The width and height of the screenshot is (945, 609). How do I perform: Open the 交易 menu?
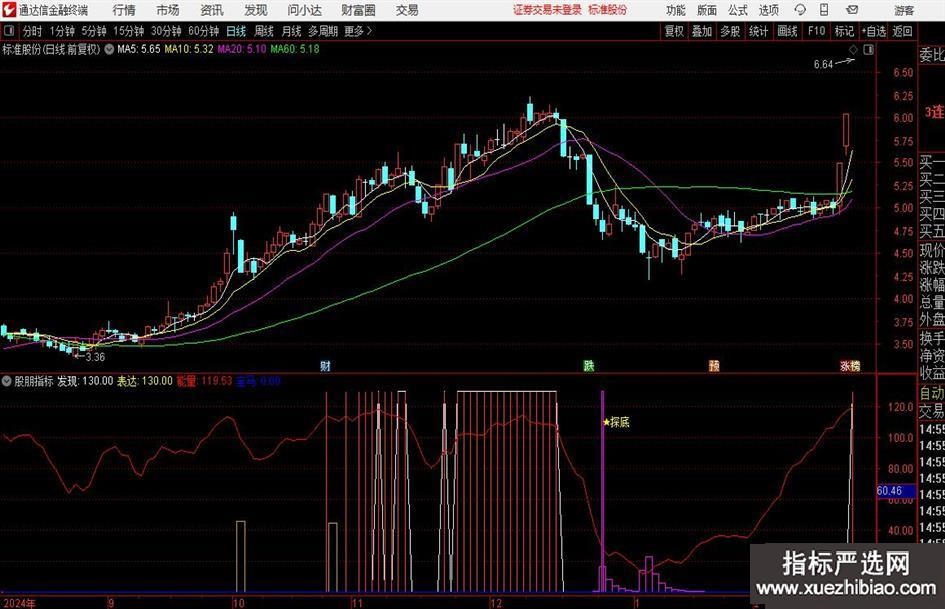point(407,10)
